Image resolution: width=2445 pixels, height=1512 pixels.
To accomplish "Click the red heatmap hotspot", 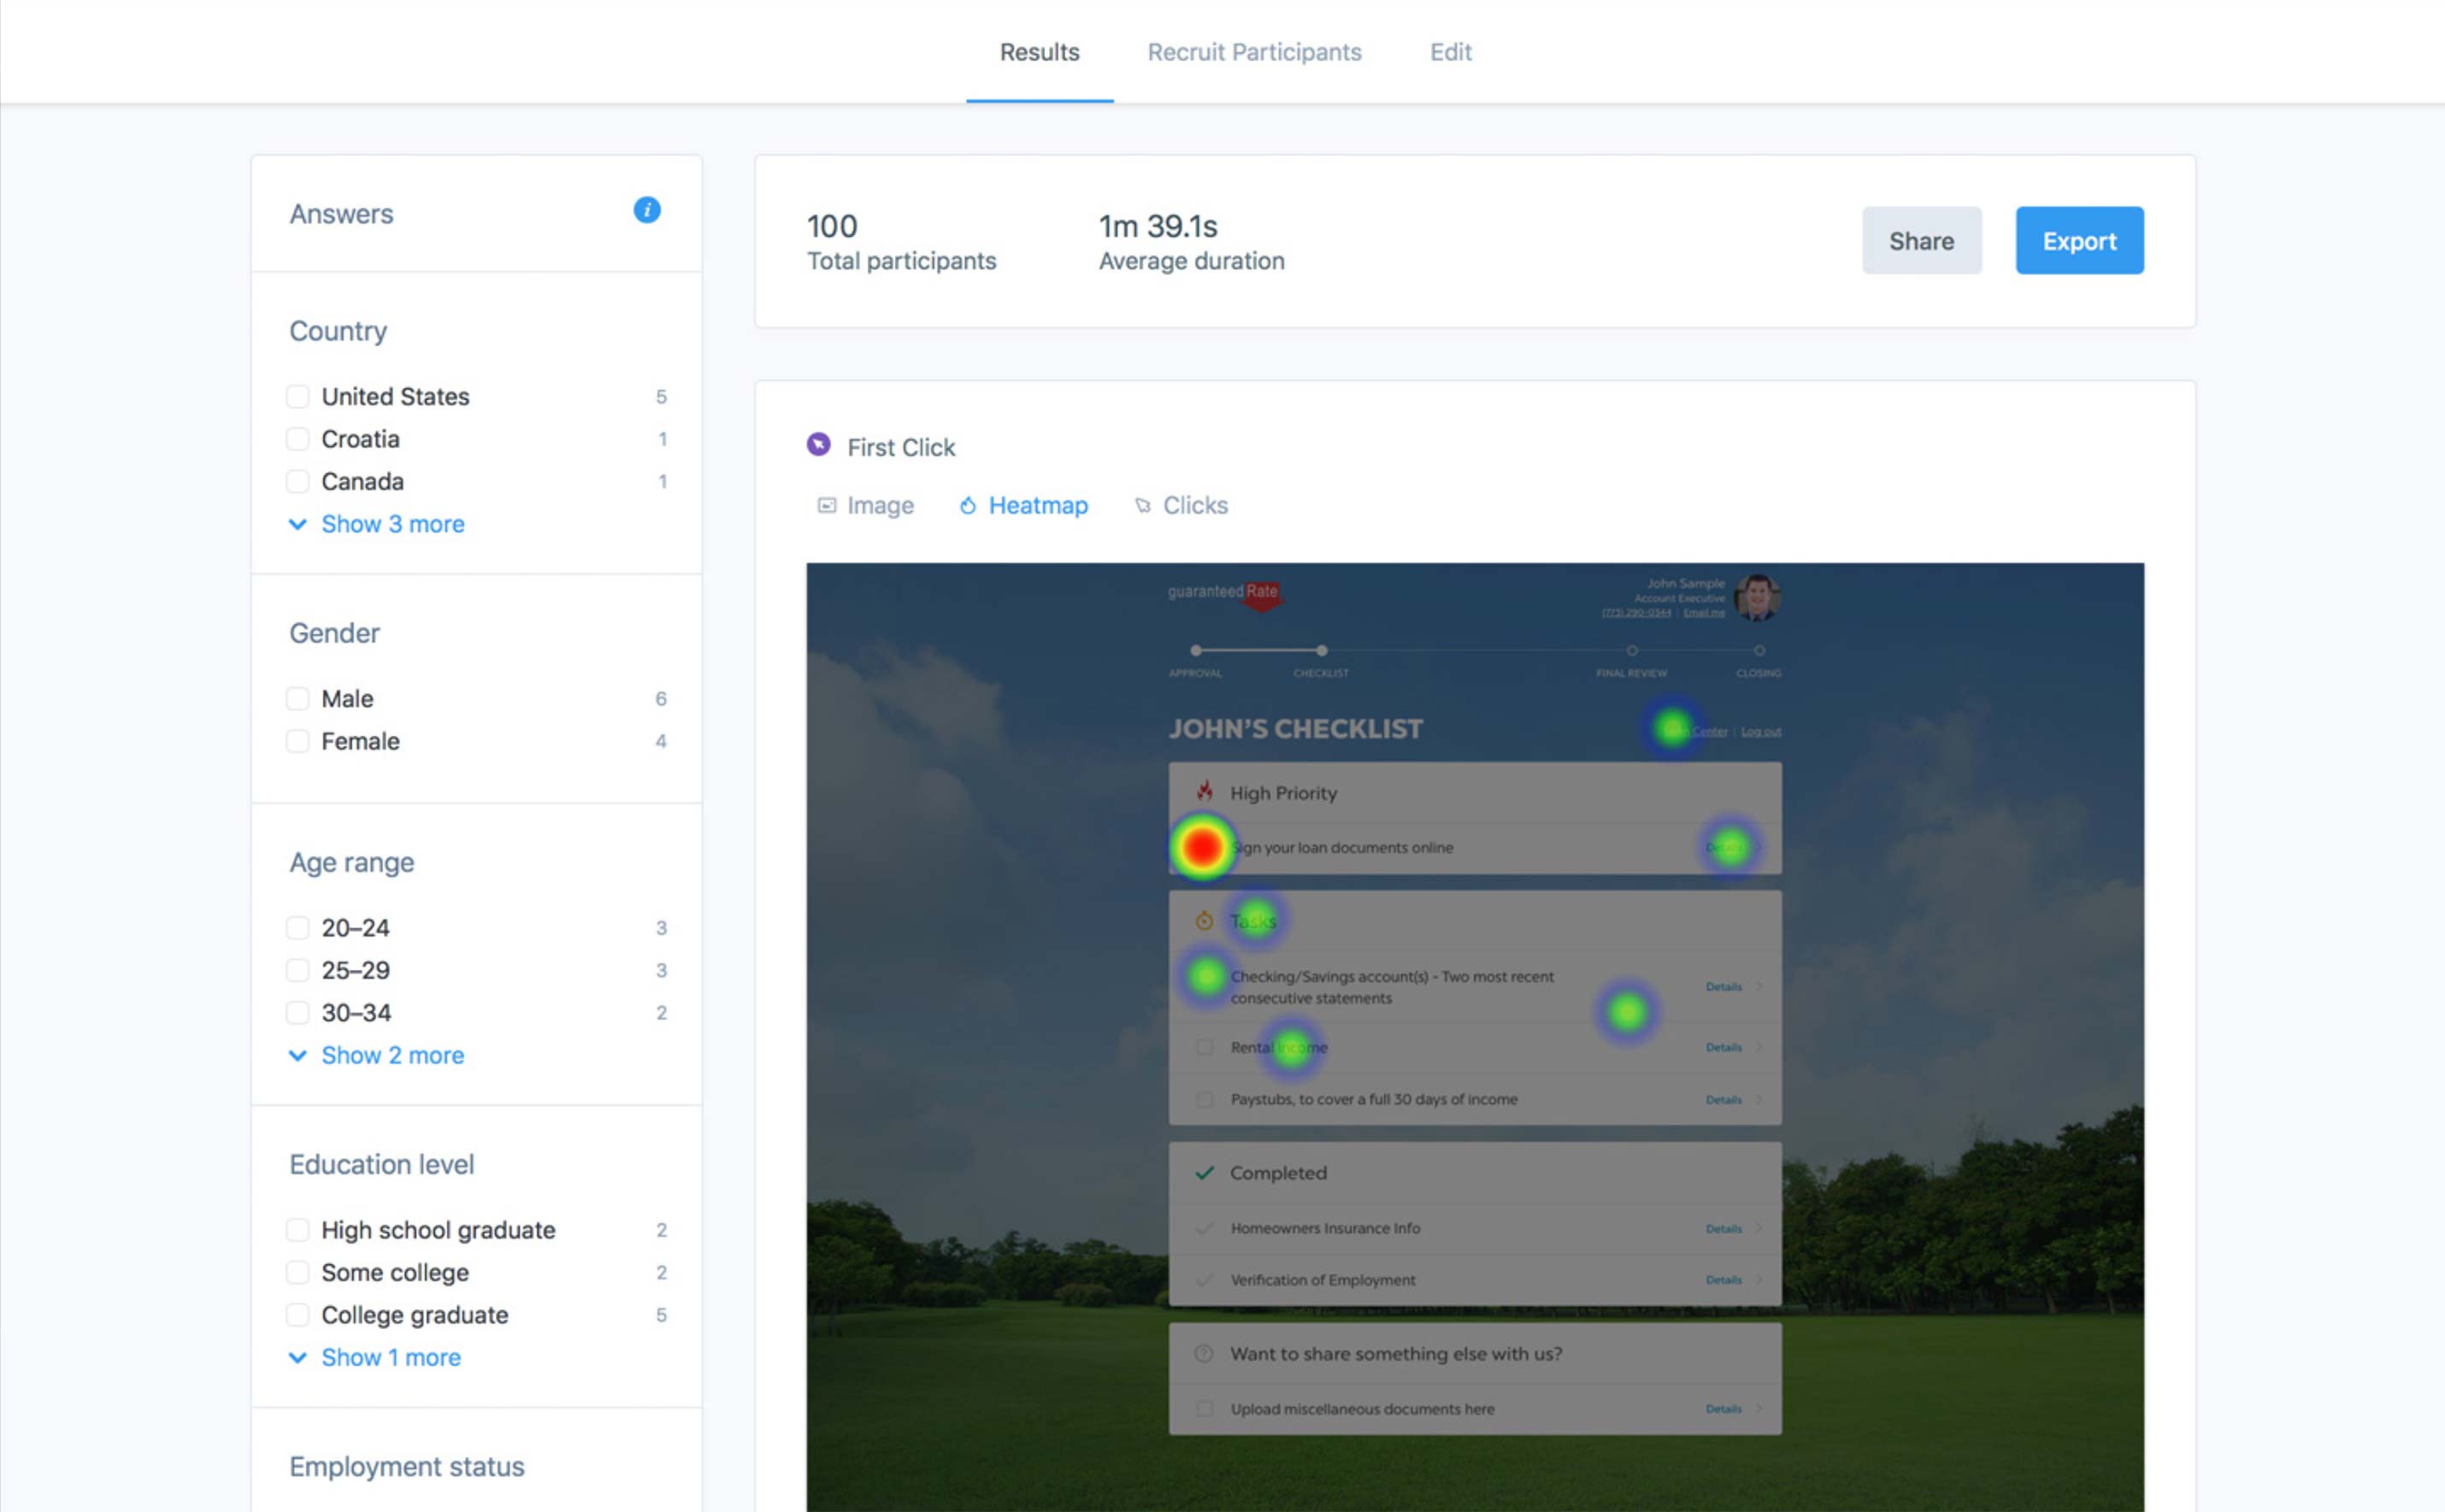I will pyautogui.click(x=1202, y=847).
